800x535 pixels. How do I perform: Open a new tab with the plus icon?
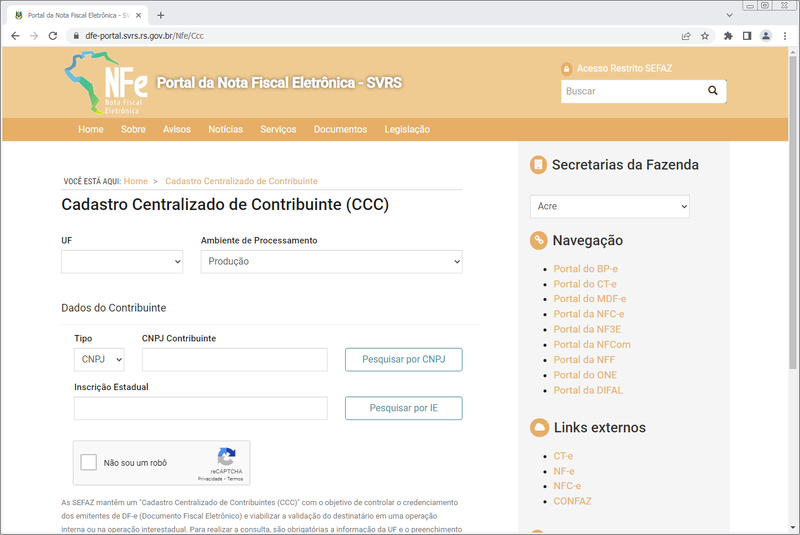tap(161, 15)
